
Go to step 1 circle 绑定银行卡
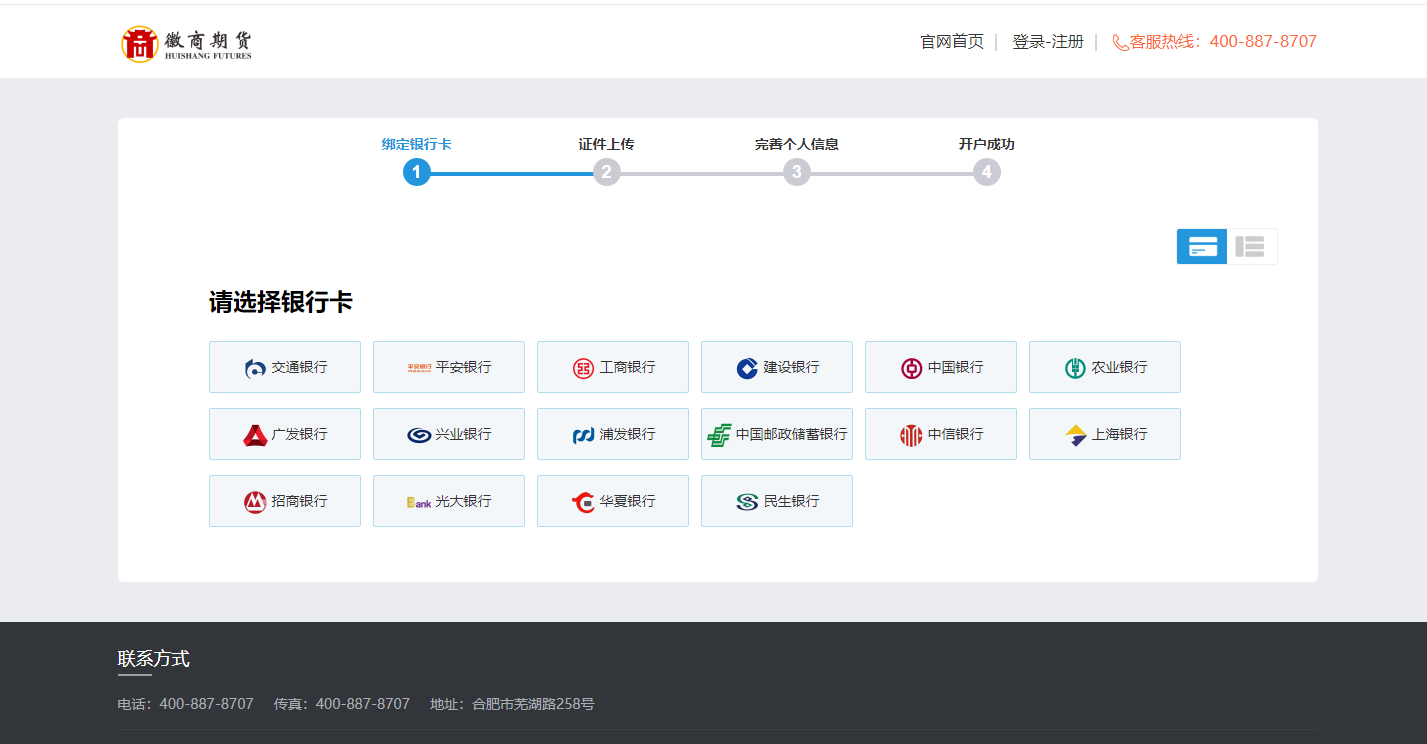coord(417,172)
